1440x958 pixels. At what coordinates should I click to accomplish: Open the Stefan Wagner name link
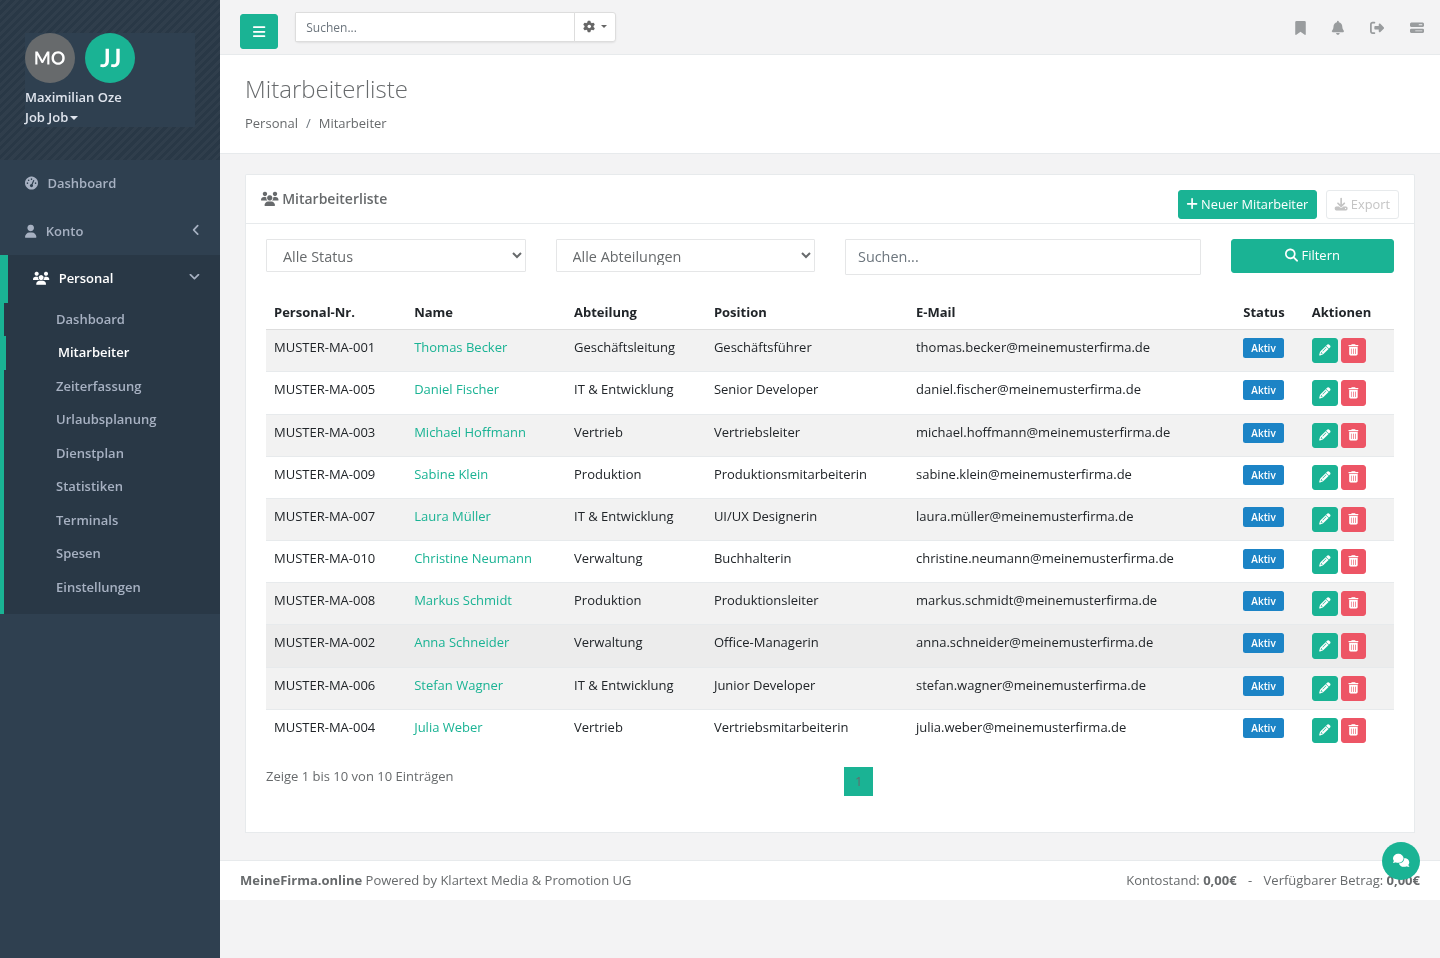[x=458, y=685]
